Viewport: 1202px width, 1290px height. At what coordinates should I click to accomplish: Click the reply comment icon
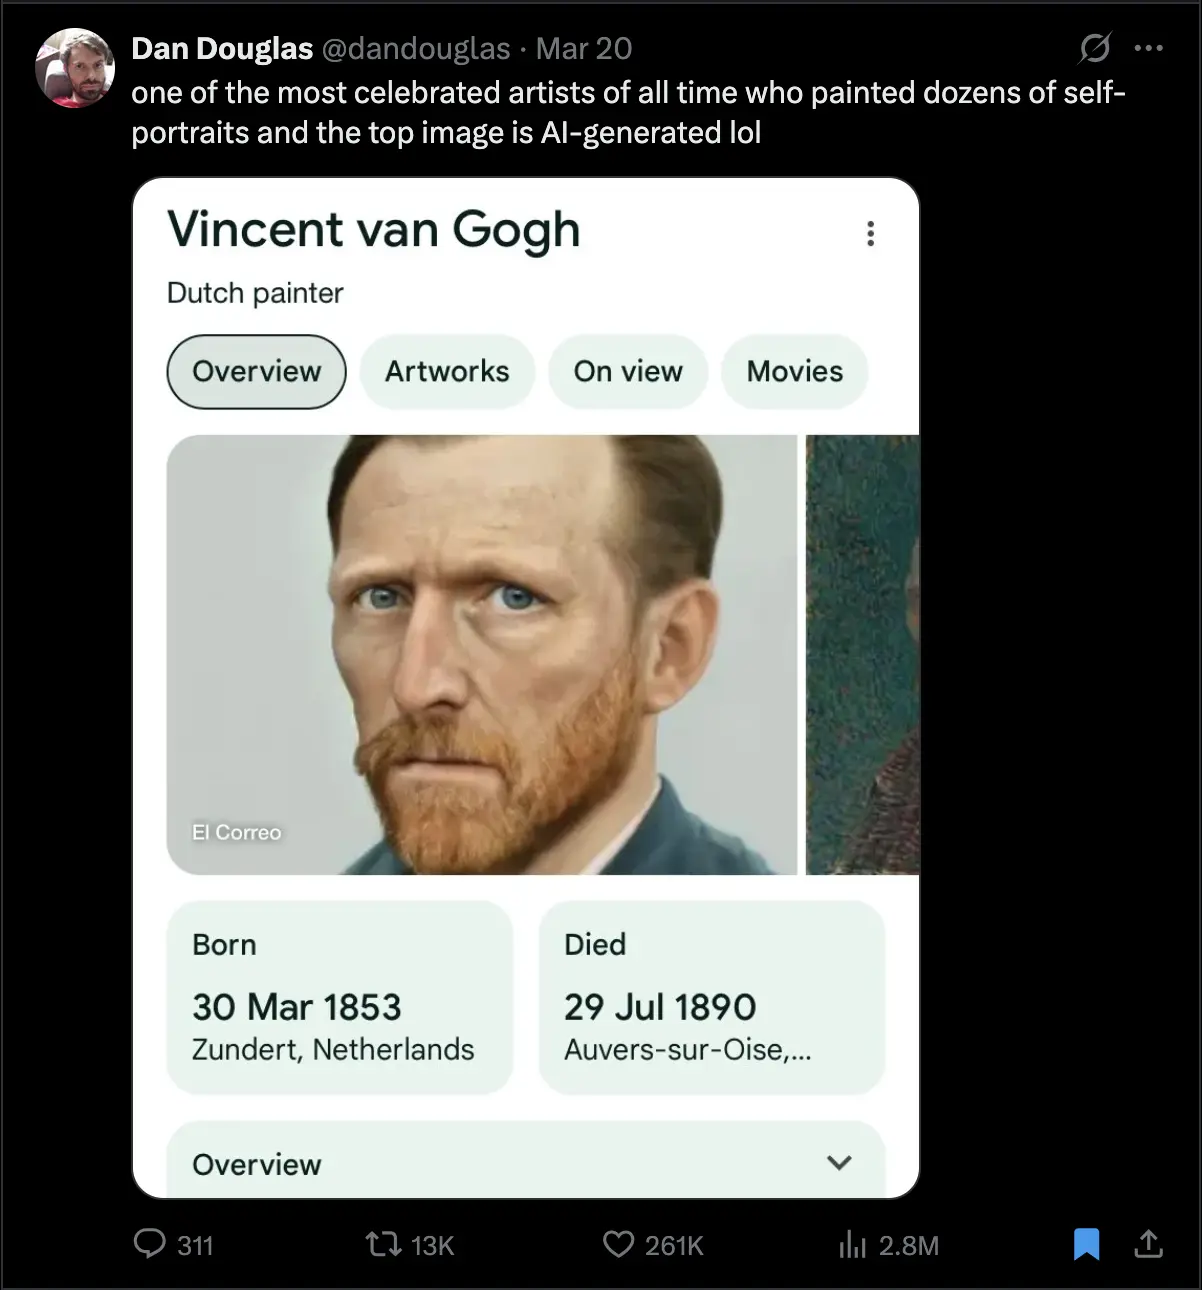(x=150, y=1244)
